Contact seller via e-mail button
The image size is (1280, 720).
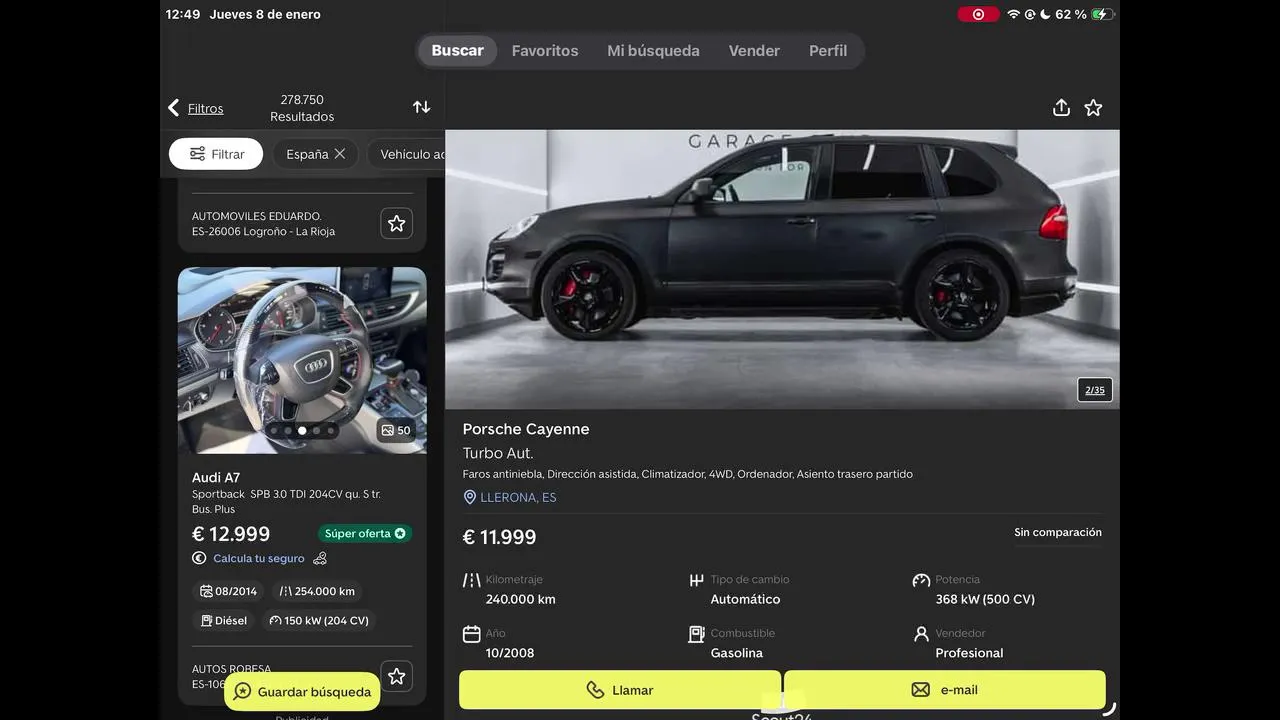point(945,690)
